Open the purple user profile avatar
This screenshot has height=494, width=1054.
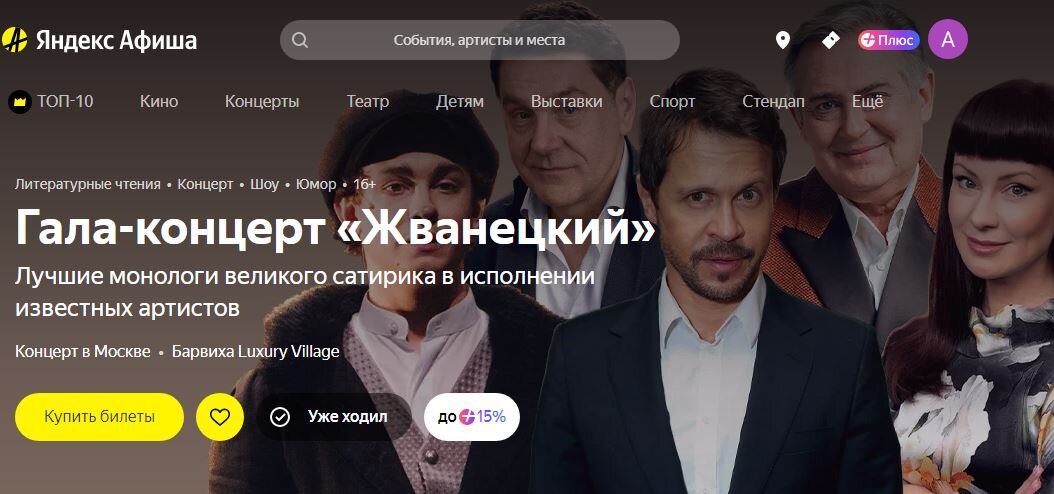948,40
